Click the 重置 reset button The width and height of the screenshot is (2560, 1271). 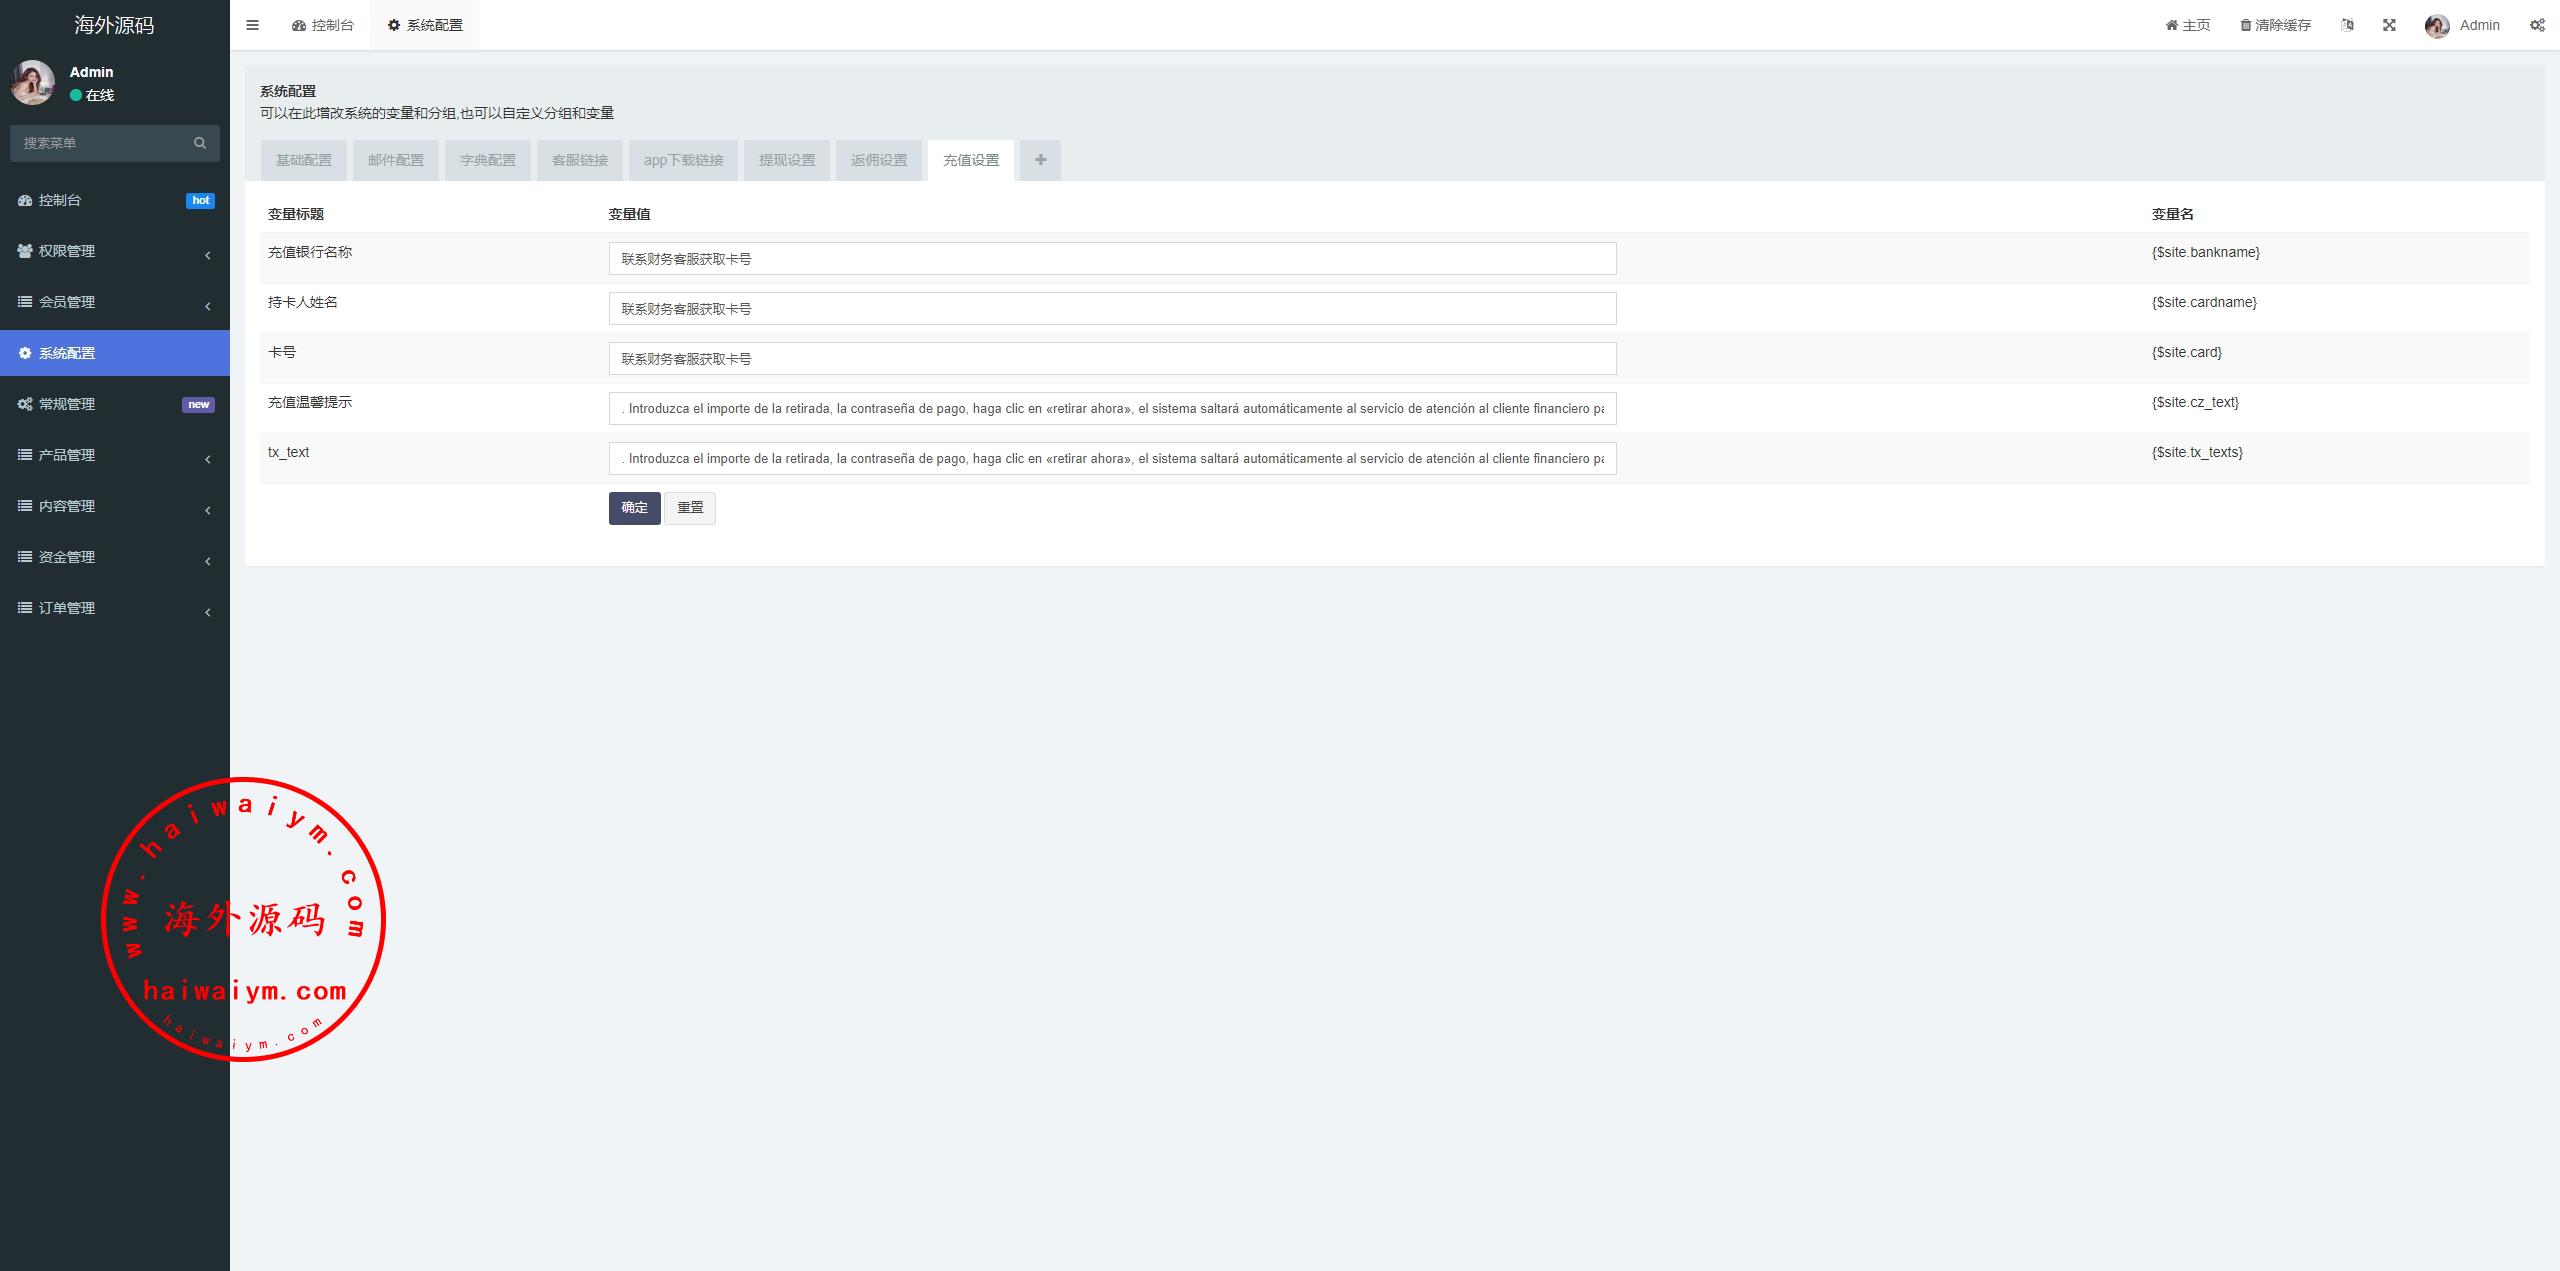point(690,508)
